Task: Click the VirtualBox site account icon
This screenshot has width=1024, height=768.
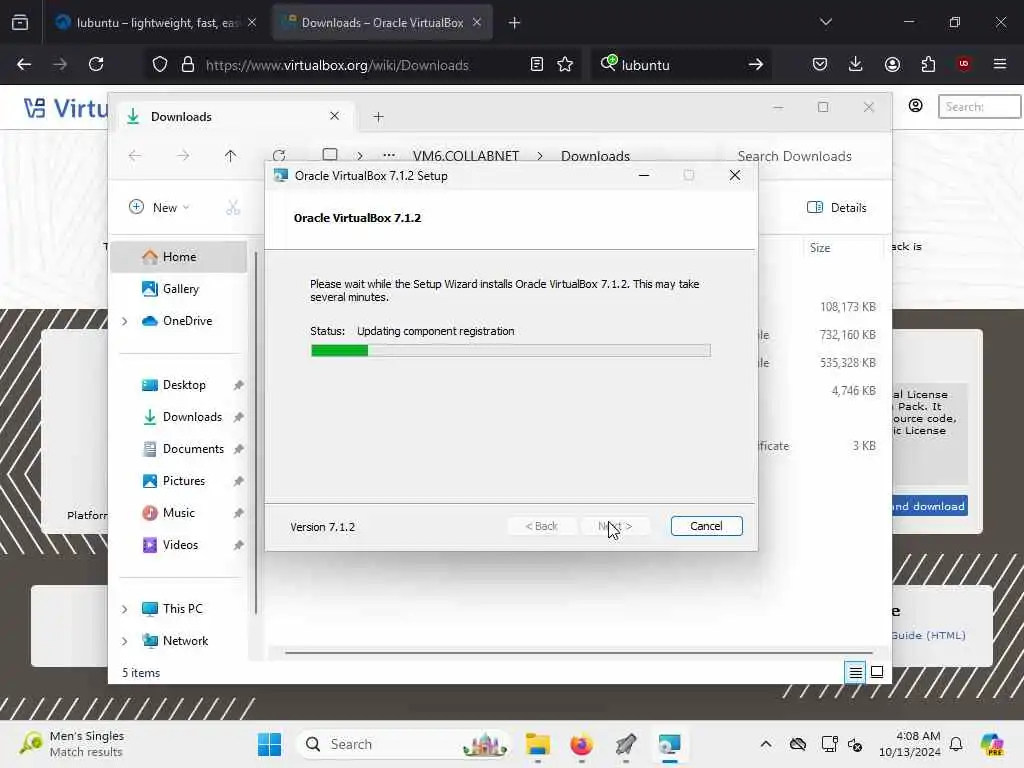Action: [x=916, y=106]
